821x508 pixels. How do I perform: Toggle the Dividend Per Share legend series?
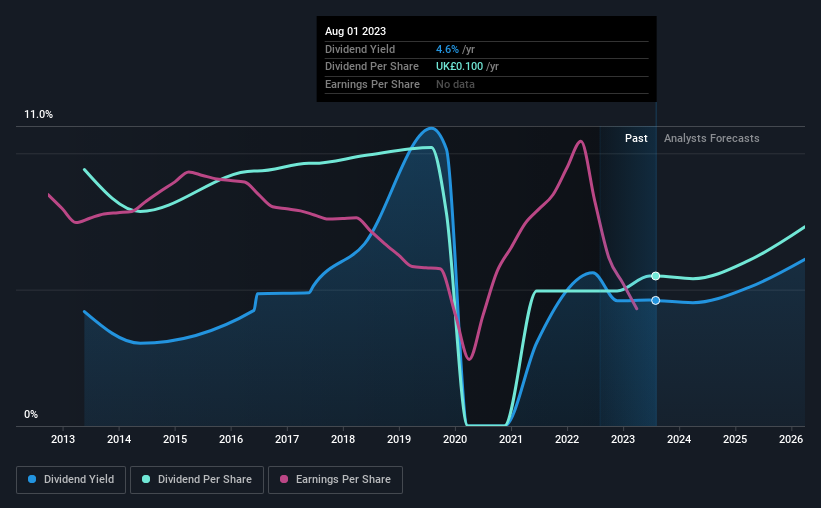pyautogui.click(x=197, y=480)
